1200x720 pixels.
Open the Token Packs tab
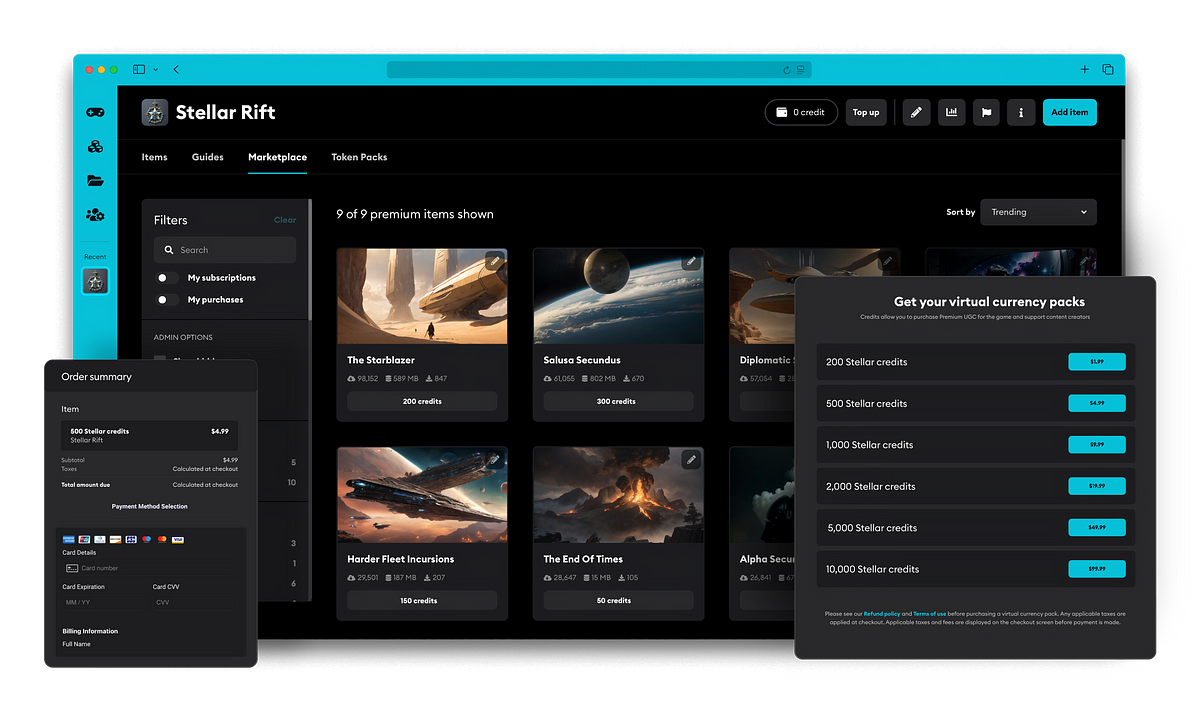(359, 157)
